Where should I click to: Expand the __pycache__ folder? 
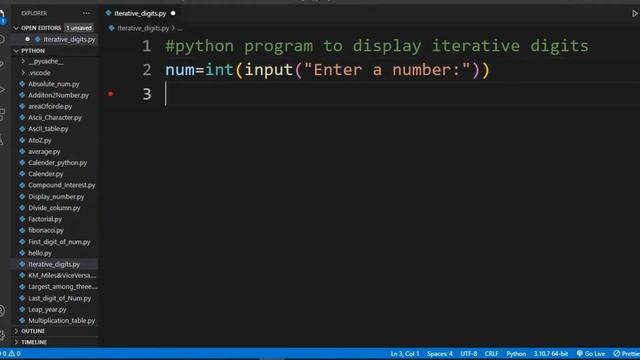coord(46,61)
